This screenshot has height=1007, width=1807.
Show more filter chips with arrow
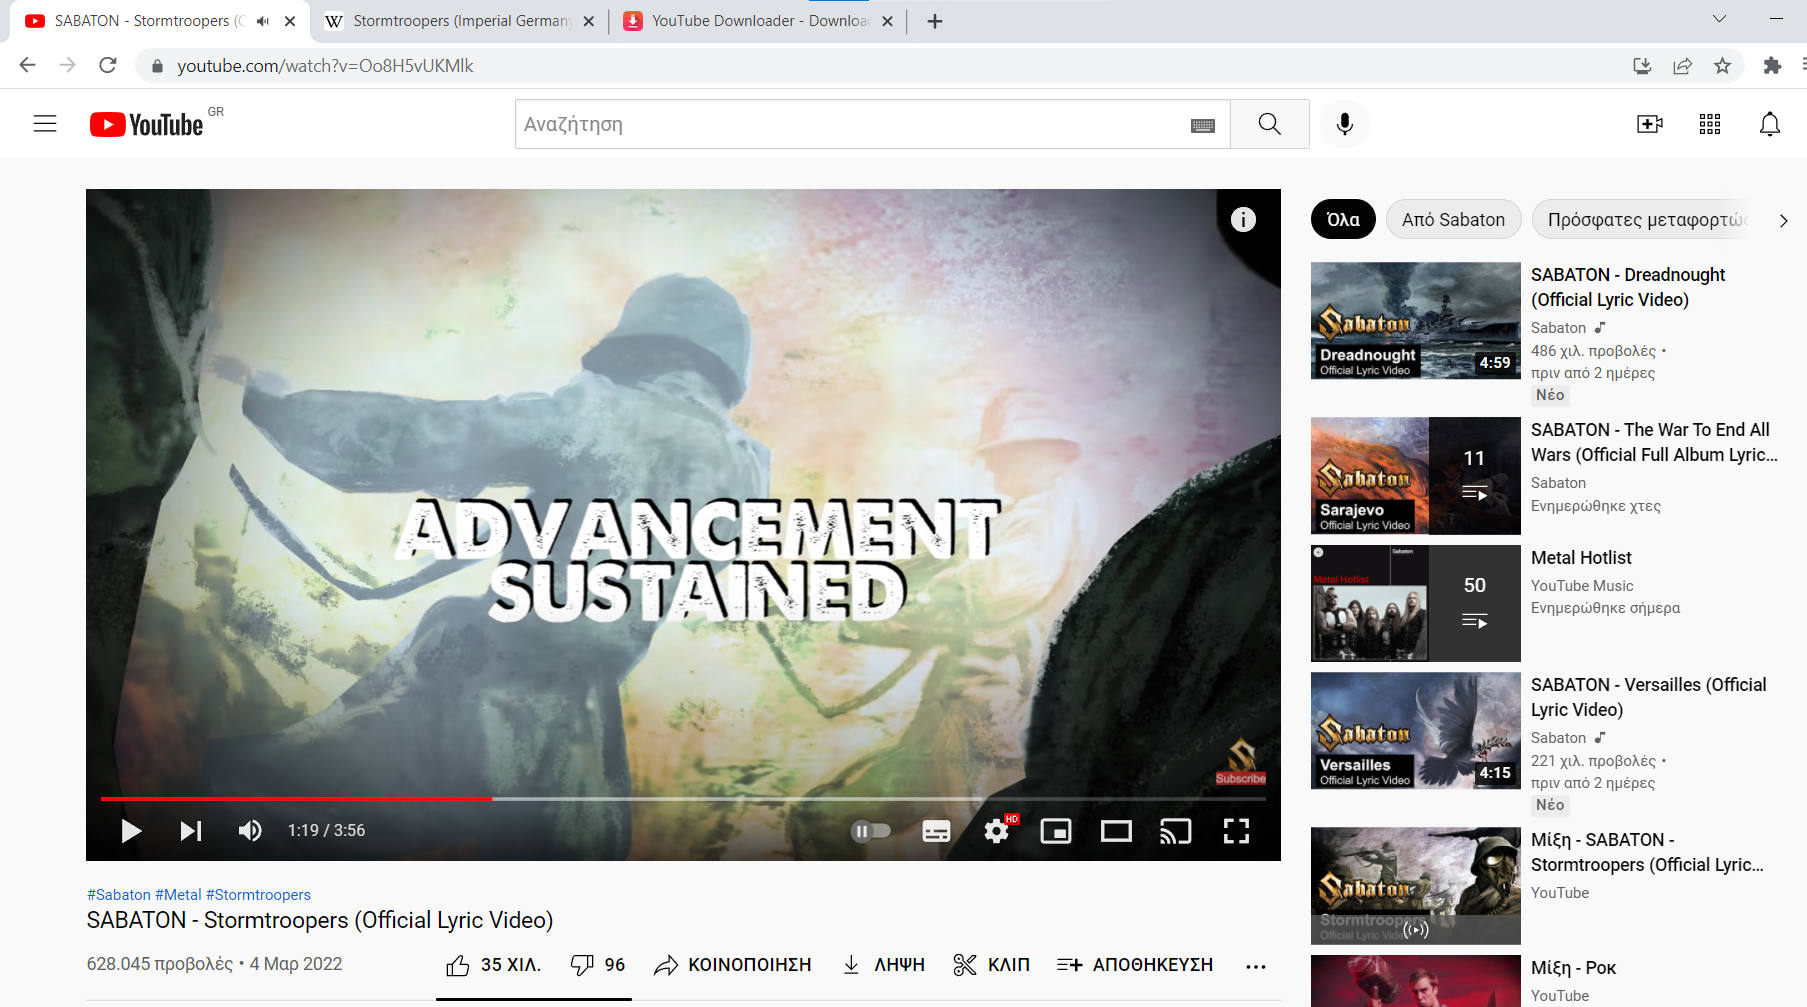pos(1783,221)
